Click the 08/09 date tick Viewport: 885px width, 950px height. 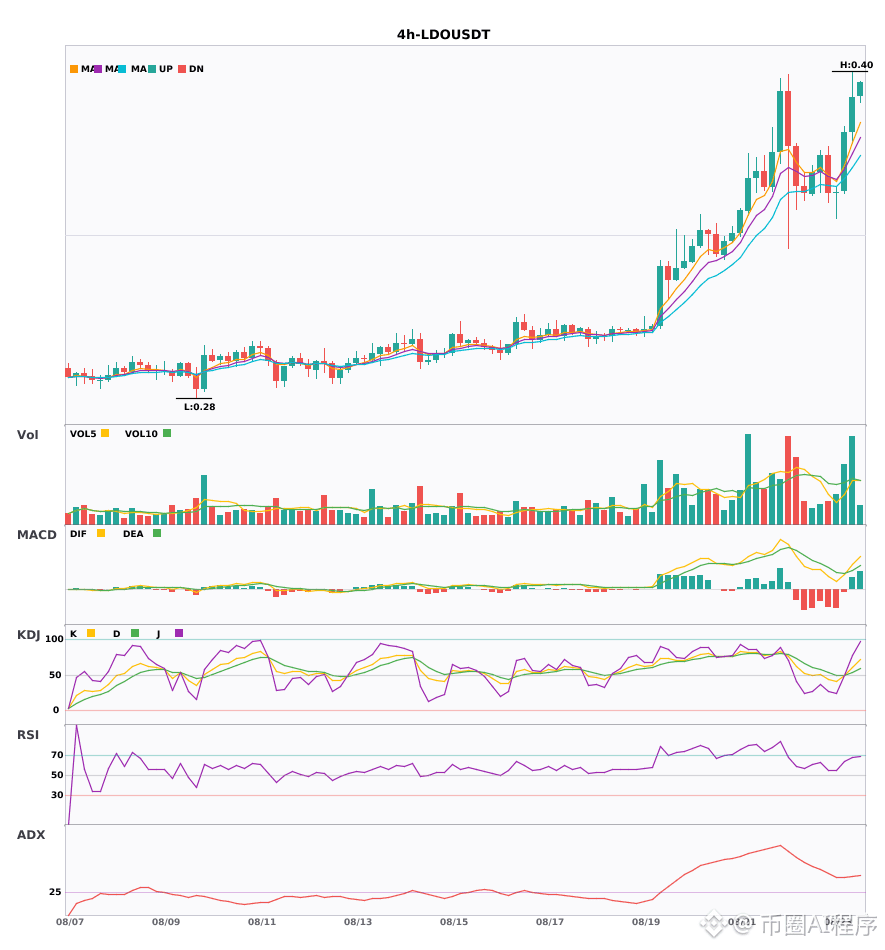point(165,922)
